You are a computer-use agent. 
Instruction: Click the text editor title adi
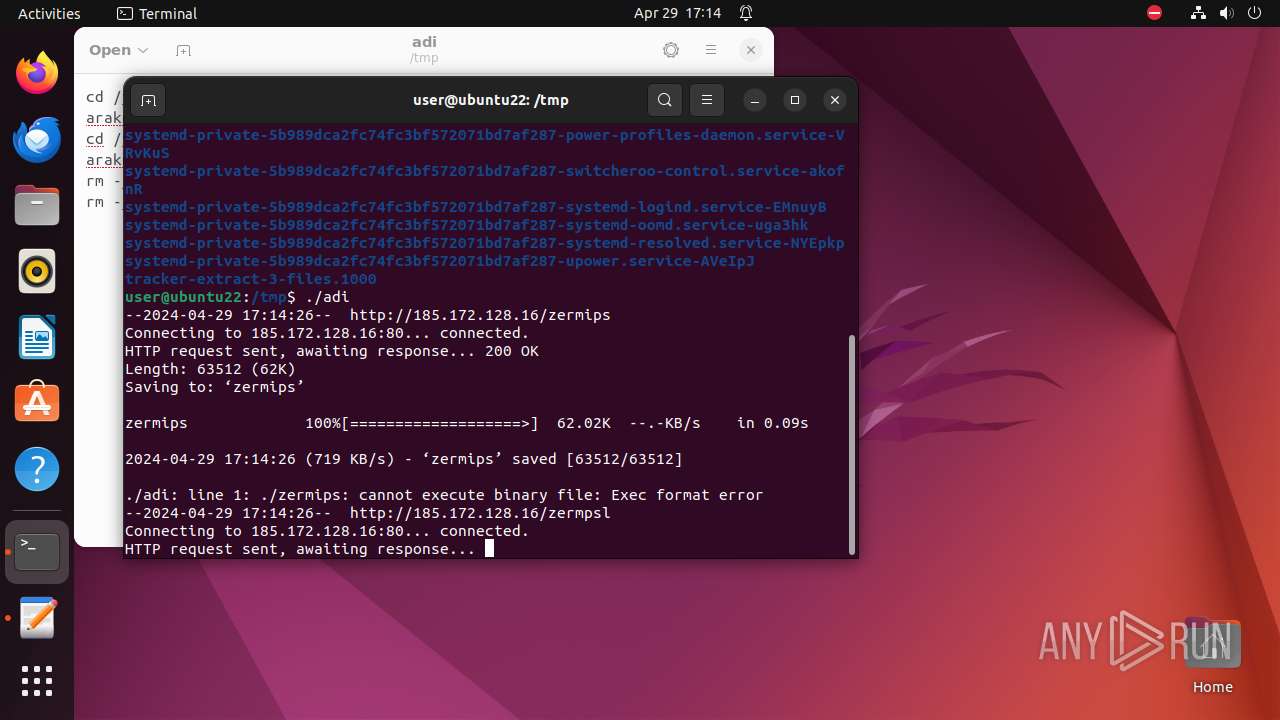tap(424, 42)
